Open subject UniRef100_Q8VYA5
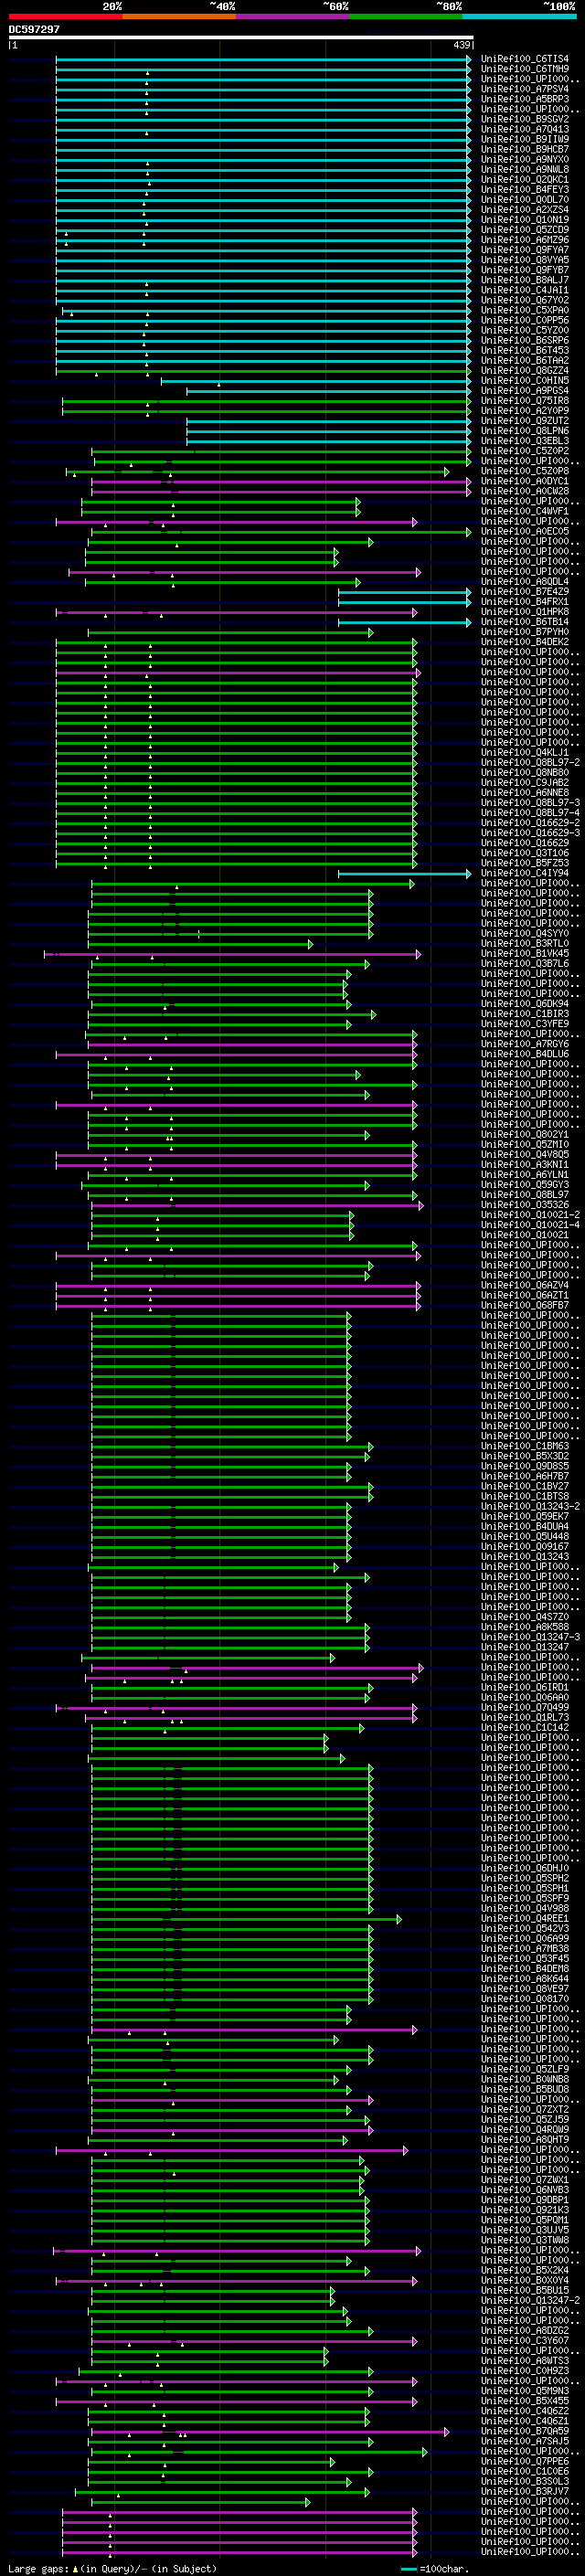 [525, 260]
